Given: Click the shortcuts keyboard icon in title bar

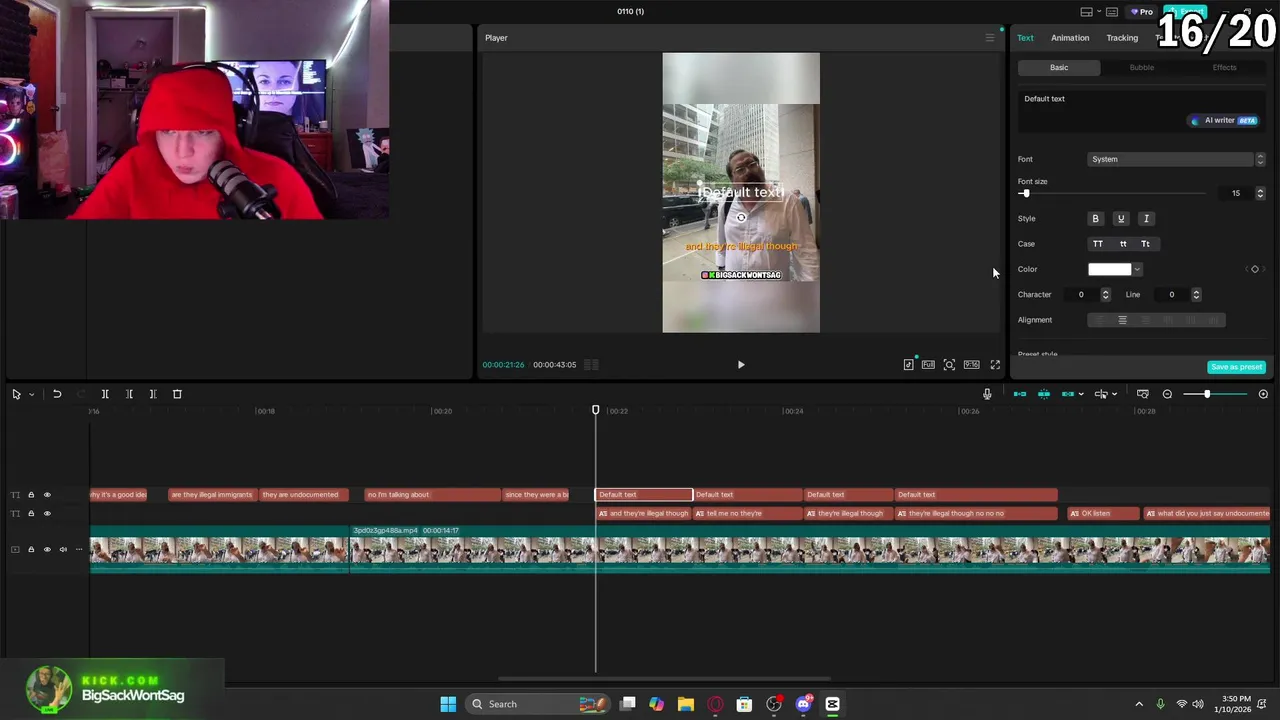Looking at the screenshot, I should (x=1112, y=12).
